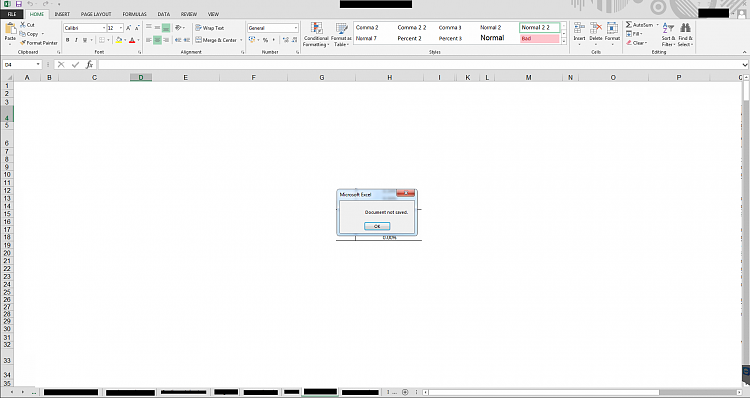This screenshot has height=398, width=750.
Task: Click the Copy button
Action: point(29,34)
